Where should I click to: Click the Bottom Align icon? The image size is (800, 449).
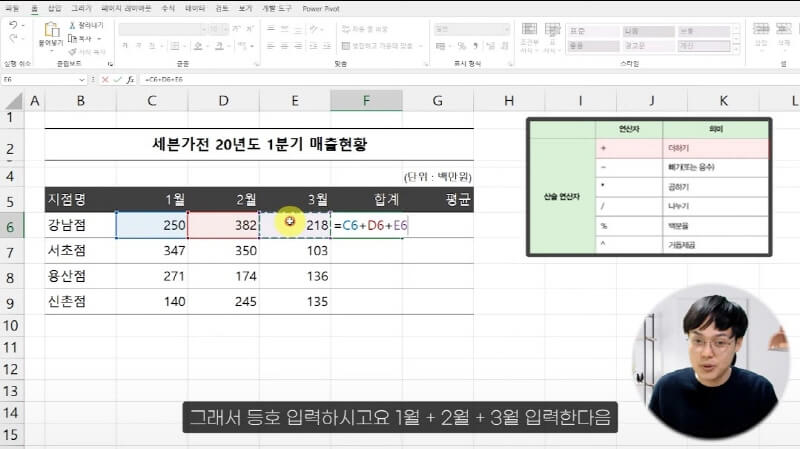coord(298,29)
